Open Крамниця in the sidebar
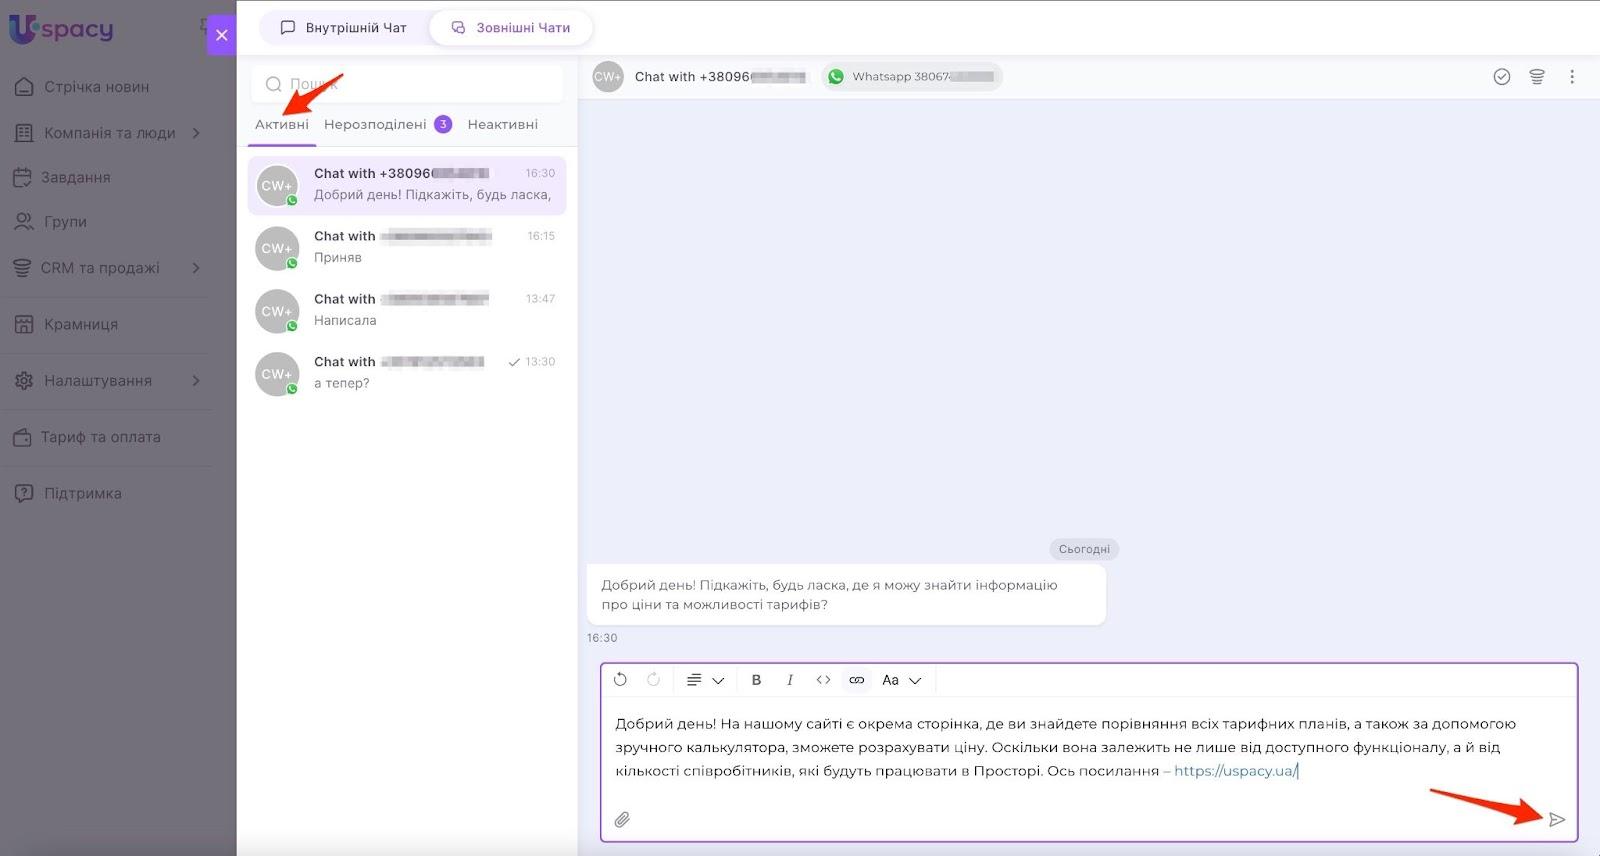The height and width of the screenshot is (856, 1600). pos(81,324)
